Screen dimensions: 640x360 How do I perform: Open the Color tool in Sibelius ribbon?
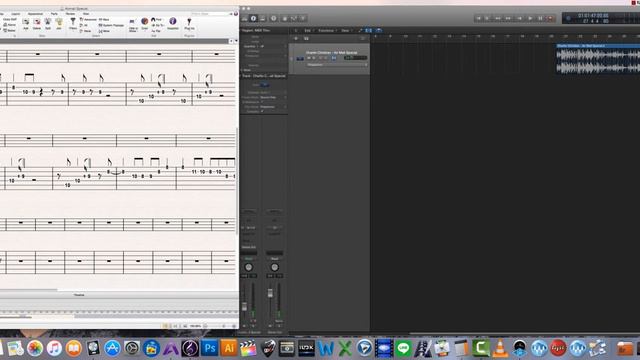tap(144, 23)
